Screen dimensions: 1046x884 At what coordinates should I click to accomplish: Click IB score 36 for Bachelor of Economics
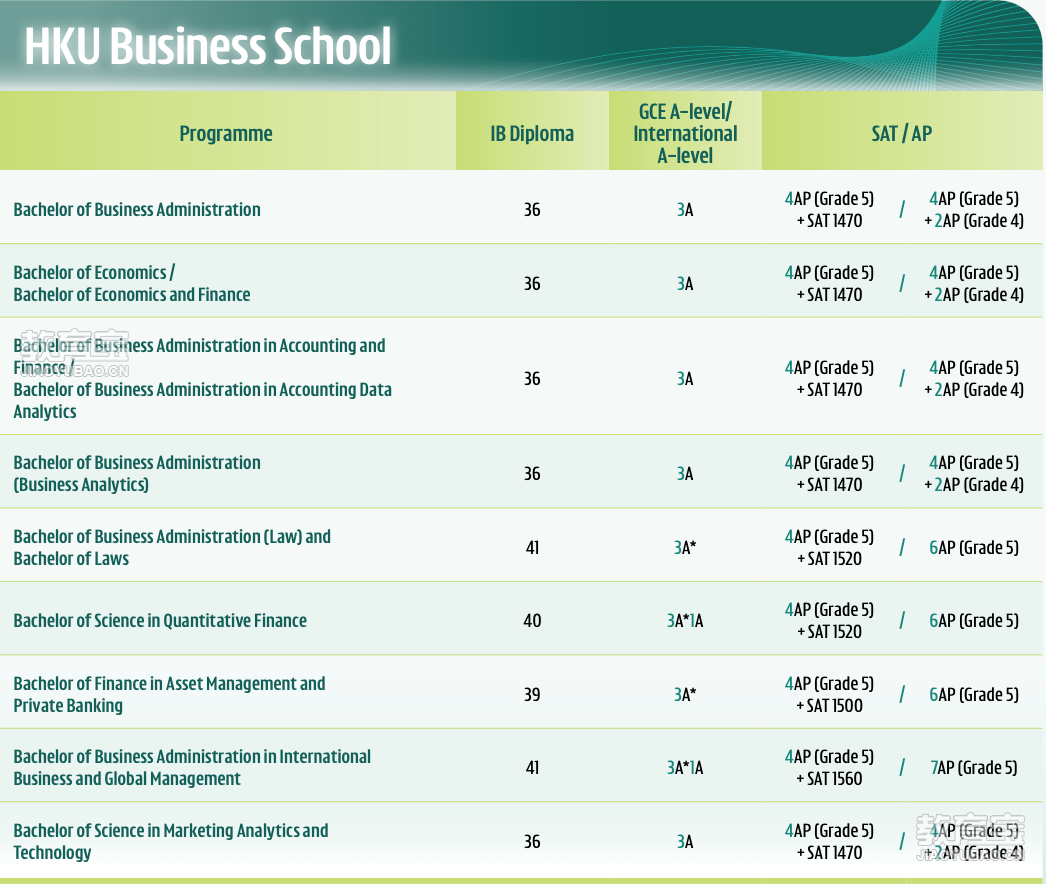(532, 284)
